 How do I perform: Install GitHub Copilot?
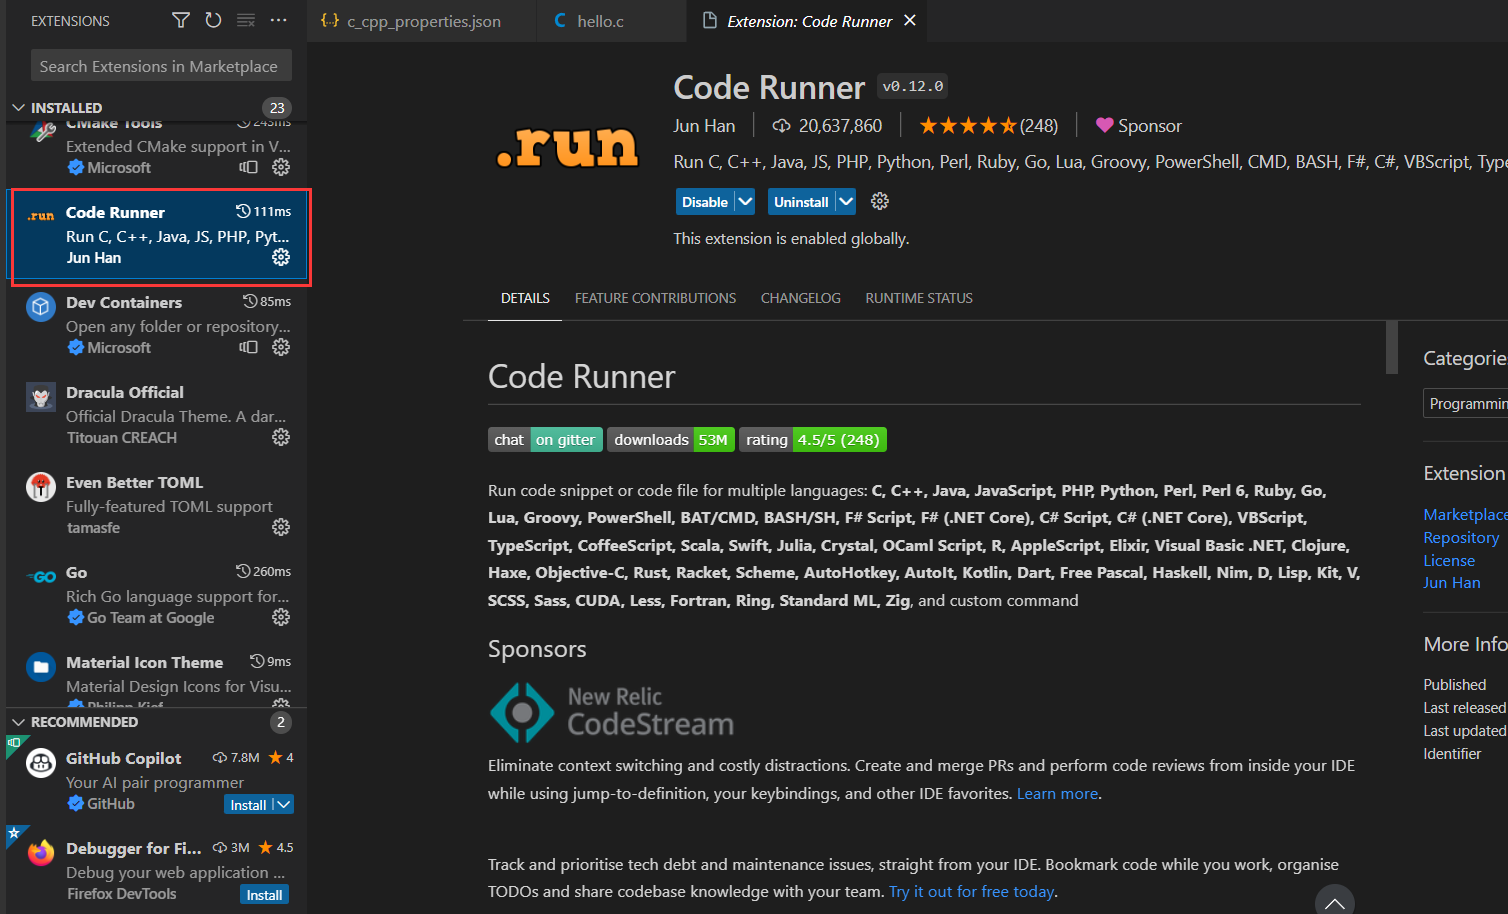point(248,805)
